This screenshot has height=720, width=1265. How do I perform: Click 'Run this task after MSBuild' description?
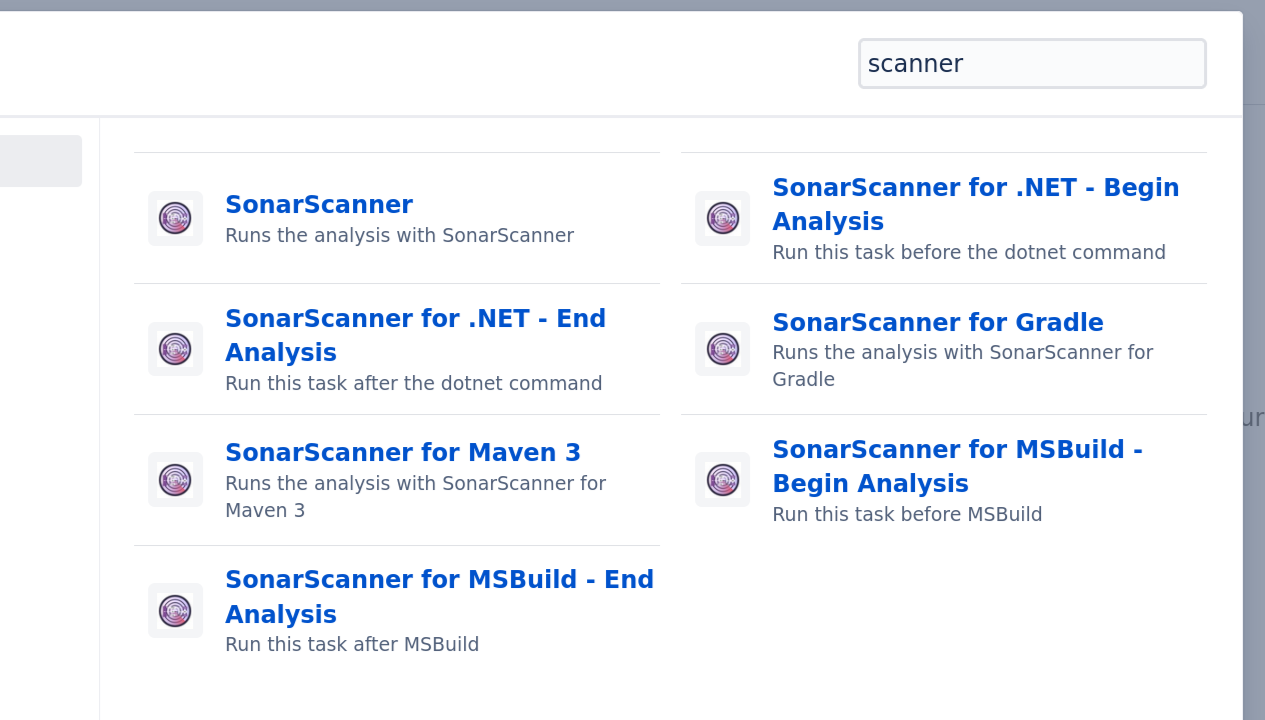pyautogui.click(x=351, y=645)
